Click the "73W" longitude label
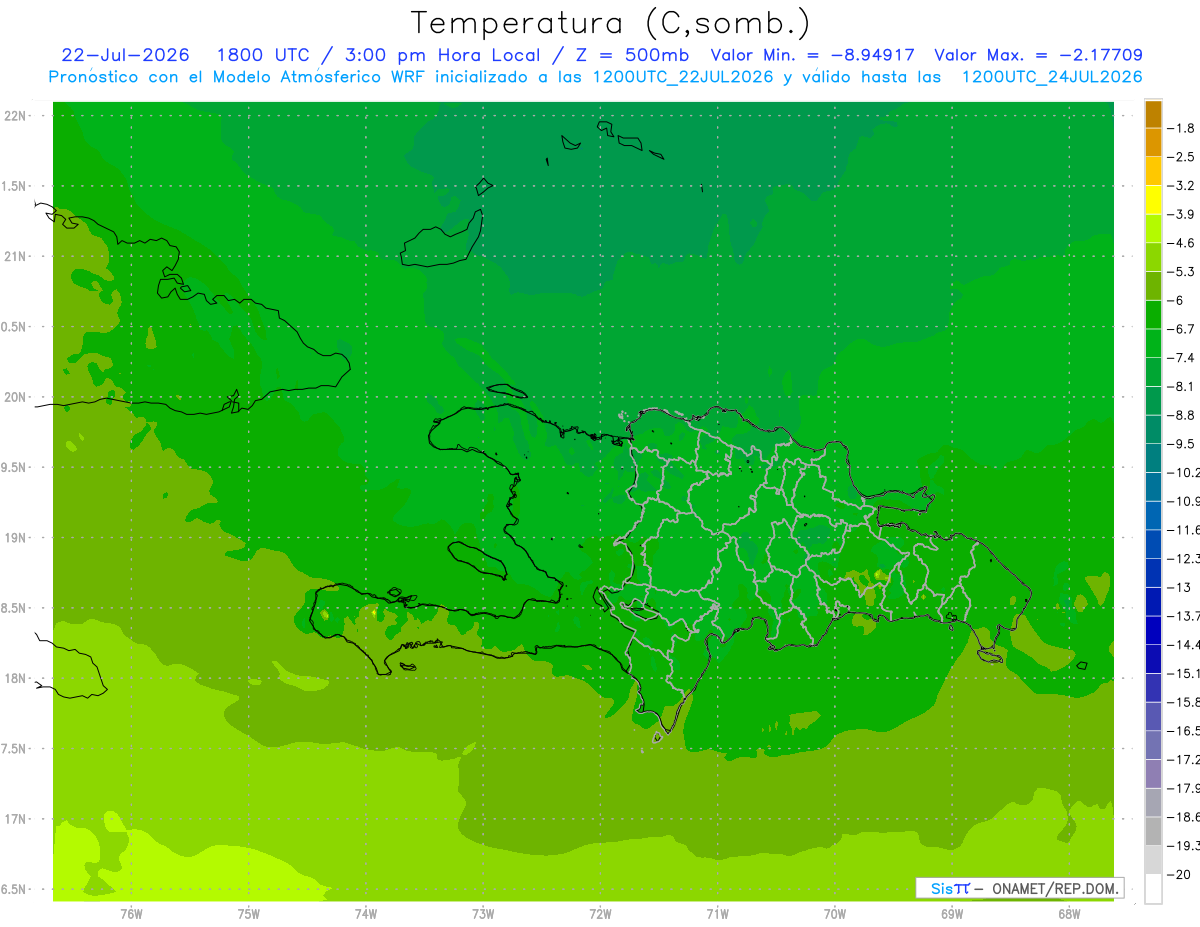The height and width of the screenshot is (927, 1200). coord(483,913)
